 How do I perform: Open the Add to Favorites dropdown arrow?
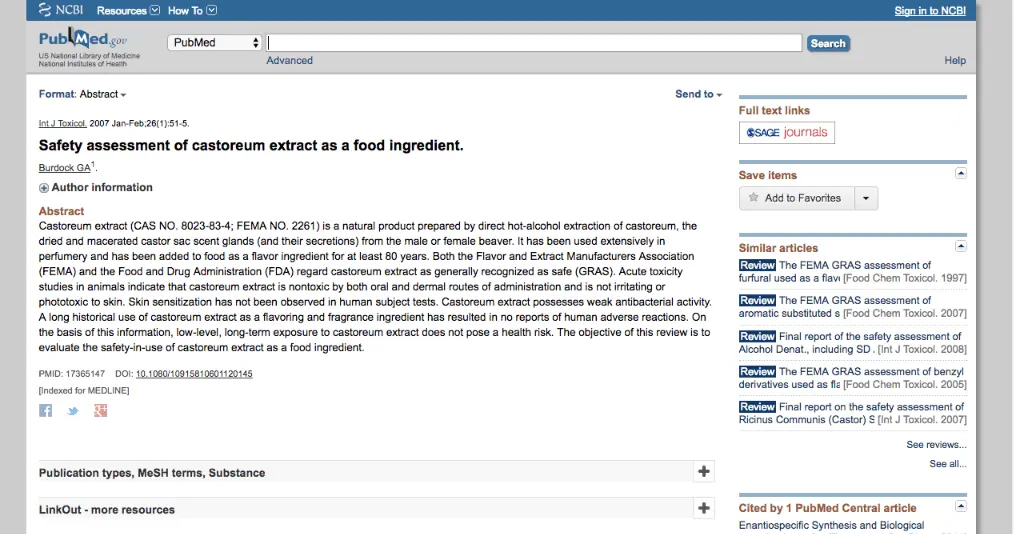[x=866, y=198]
